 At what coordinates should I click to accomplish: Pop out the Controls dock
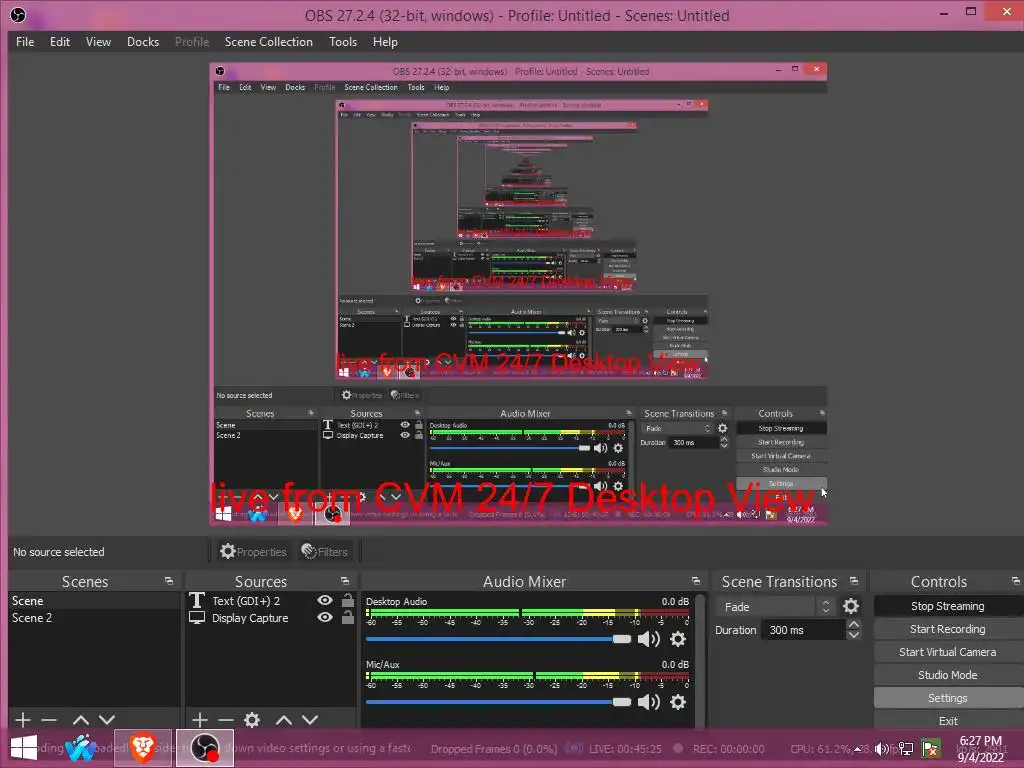pos(1016,581)
